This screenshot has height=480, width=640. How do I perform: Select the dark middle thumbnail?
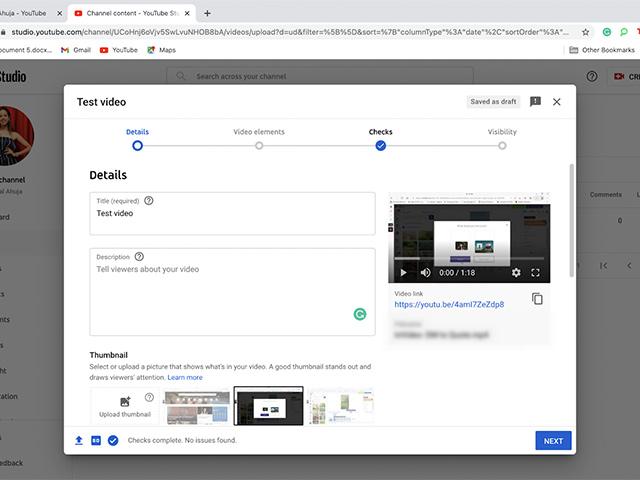coord(269,406)
